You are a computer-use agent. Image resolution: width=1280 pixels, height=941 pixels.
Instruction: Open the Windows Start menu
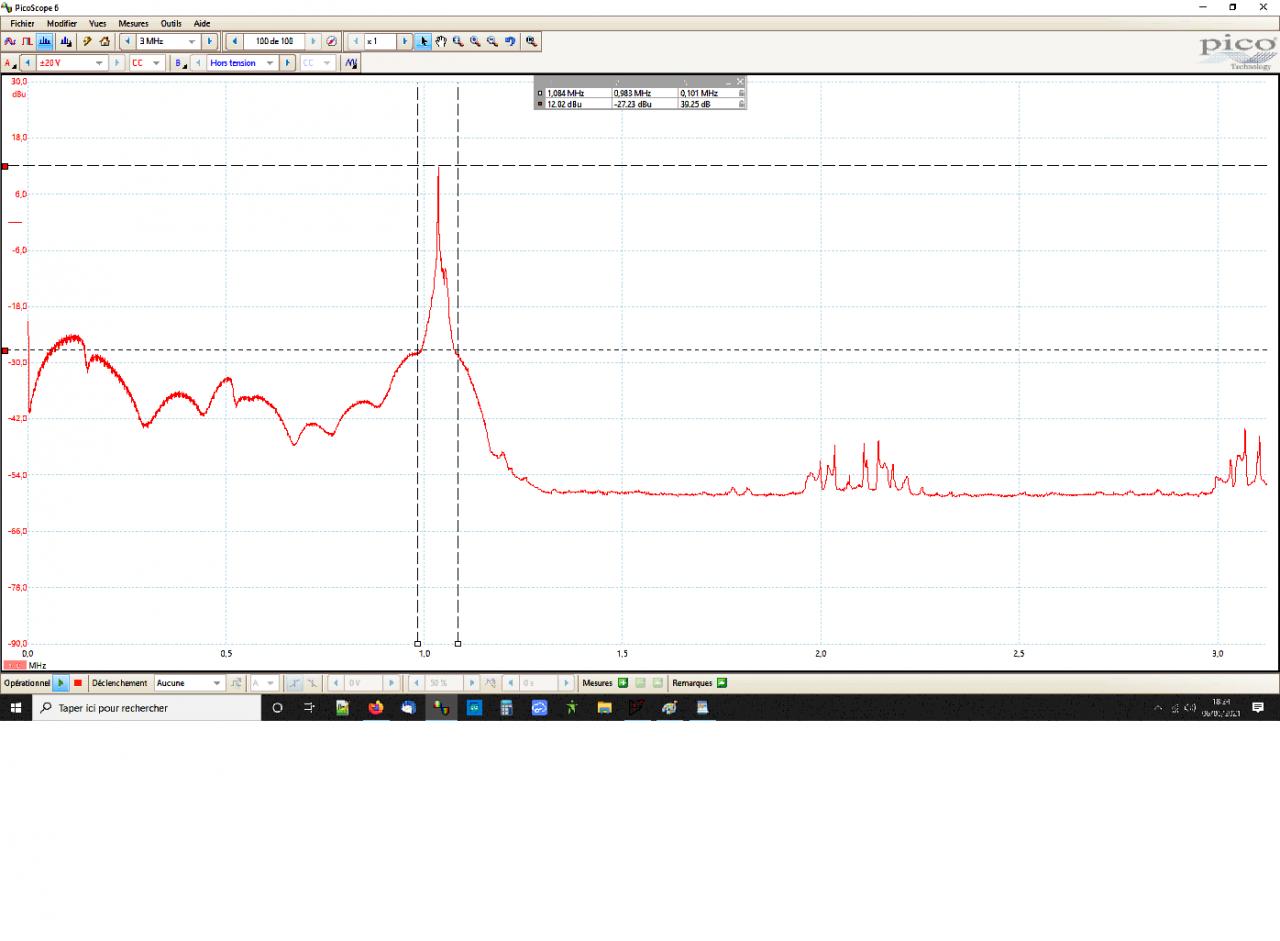[16, 708]
